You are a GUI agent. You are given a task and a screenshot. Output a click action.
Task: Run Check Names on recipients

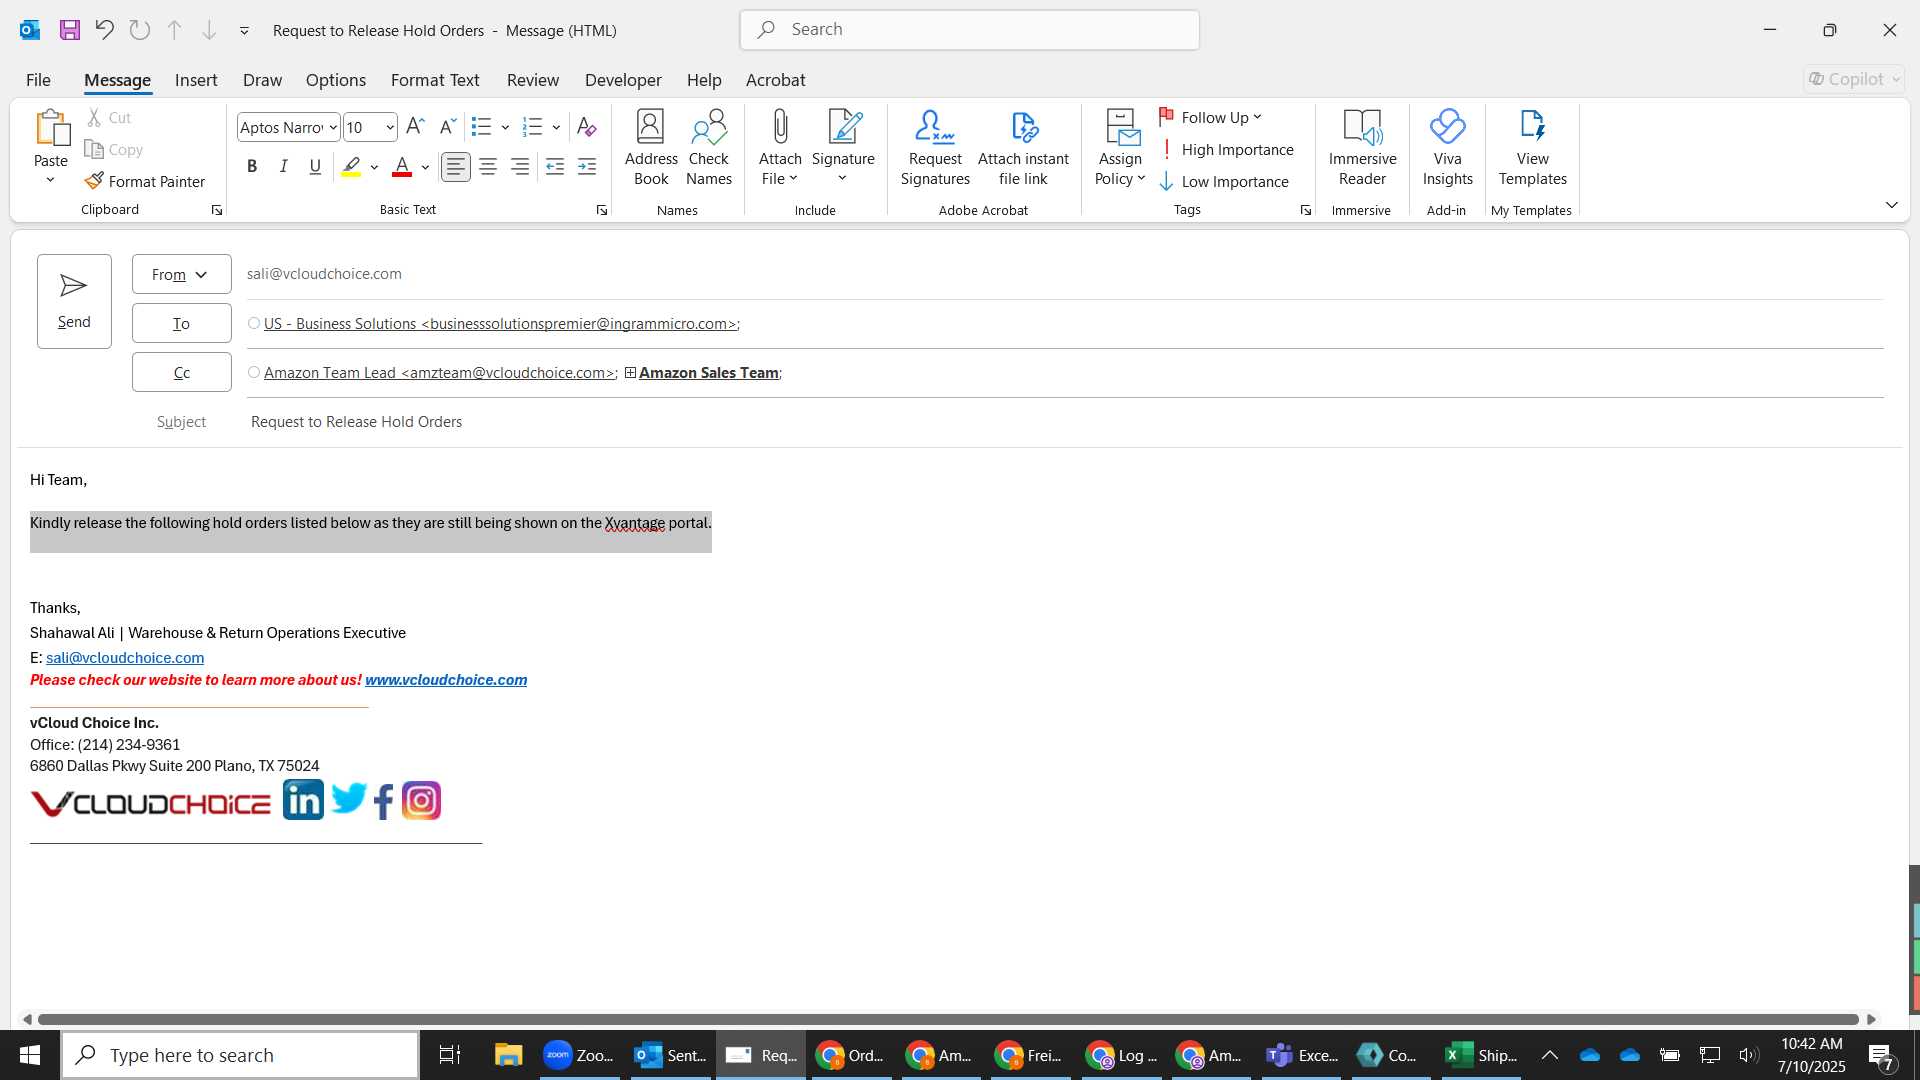[x=709, y=148]
